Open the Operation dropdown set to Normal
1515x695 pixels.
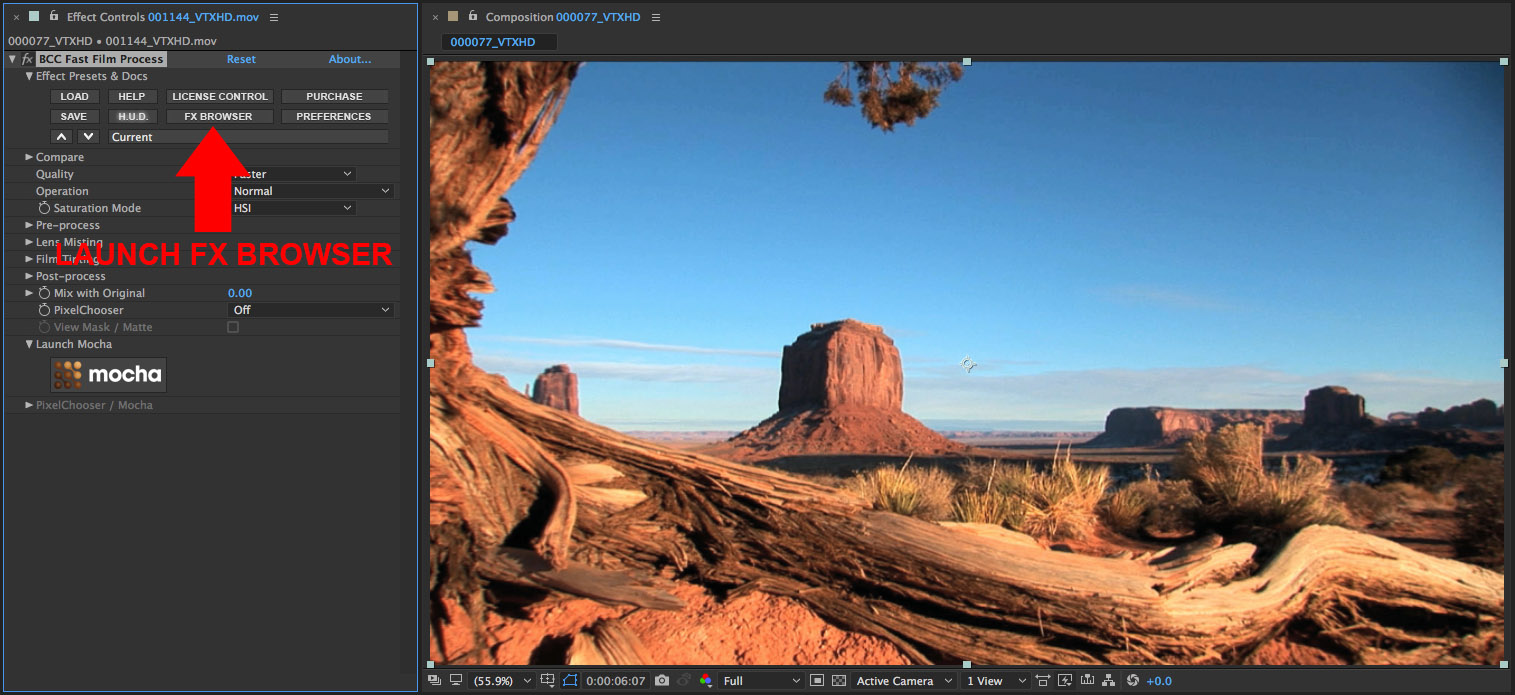(x=312, y=191)
